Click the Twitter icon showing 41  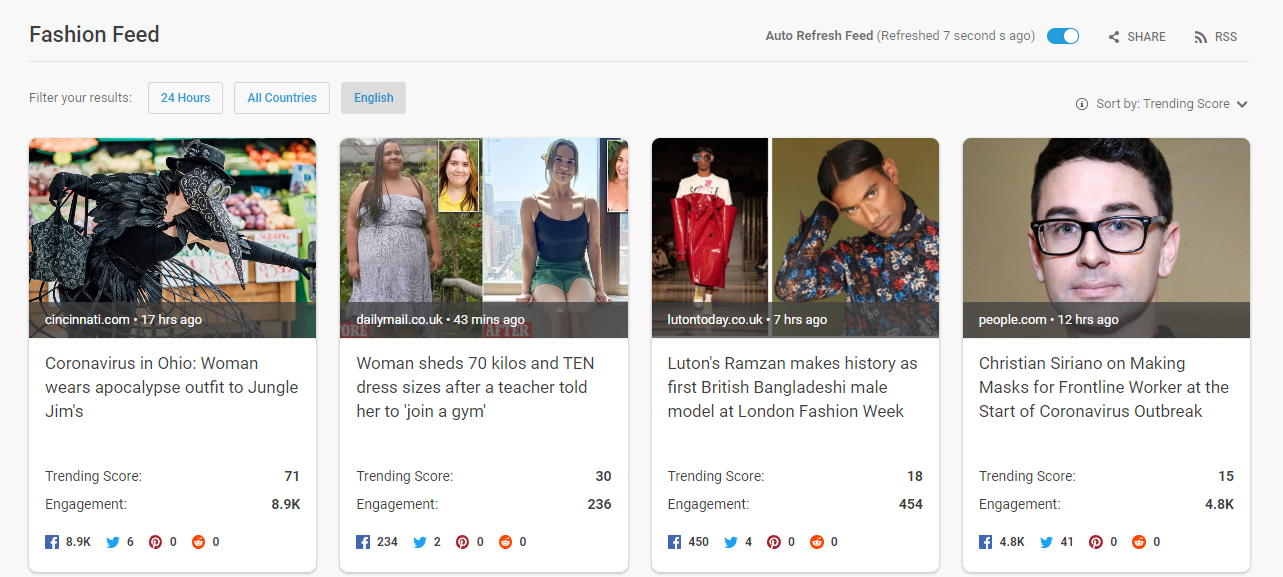point(1047,542)
